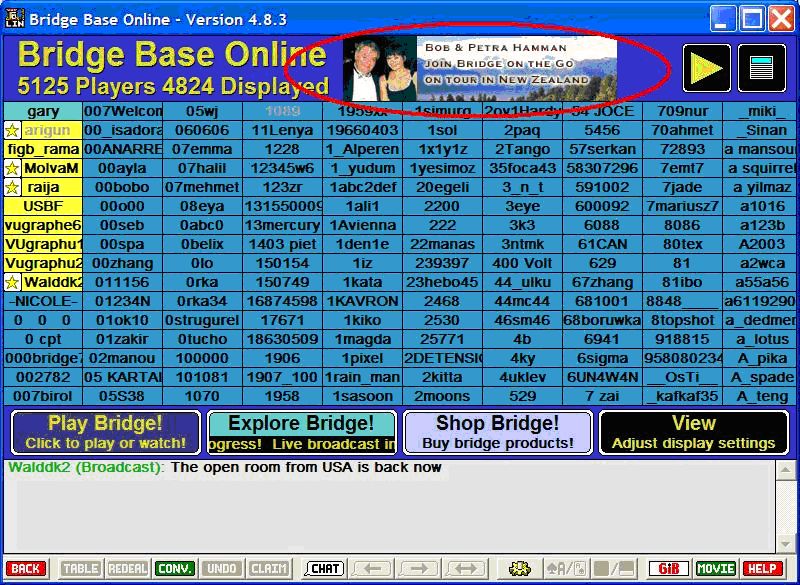Select player 1rain_man
This screenshot has height=585, width=800.
click(x=363, y=377)
